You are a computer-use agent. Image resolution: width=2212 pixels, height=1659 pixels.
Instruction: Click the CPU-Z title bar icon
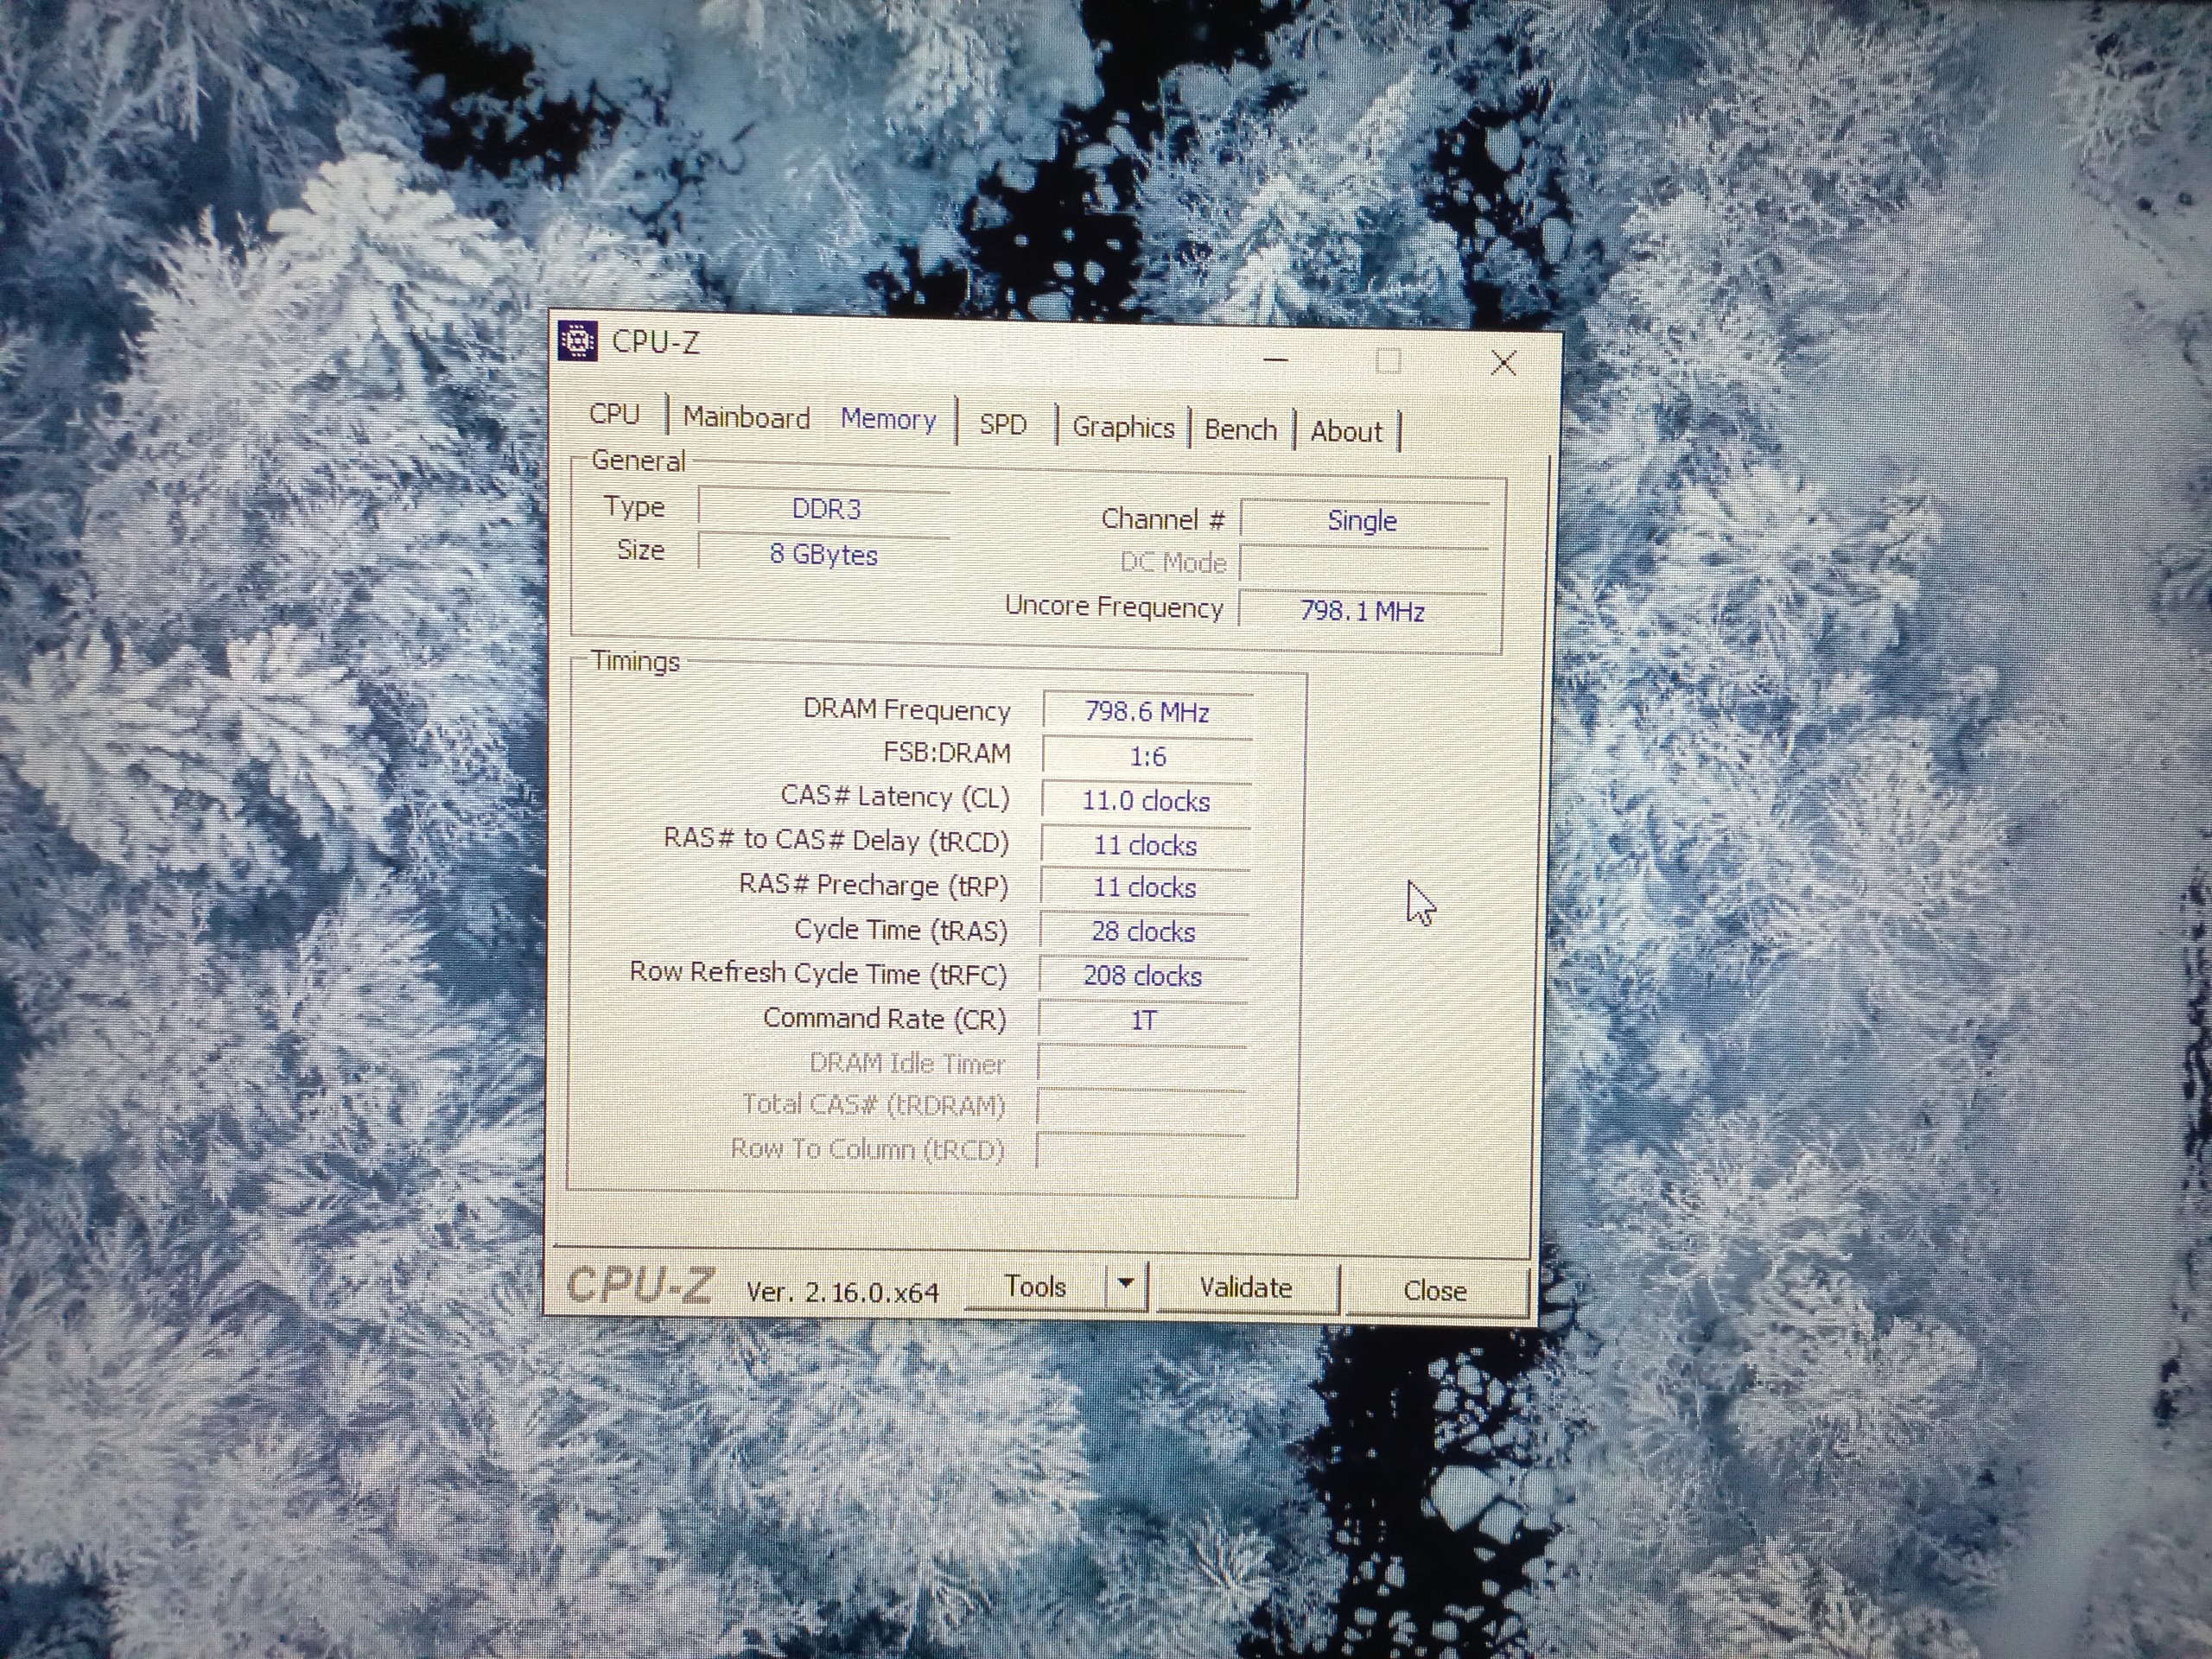click(578, 341)
